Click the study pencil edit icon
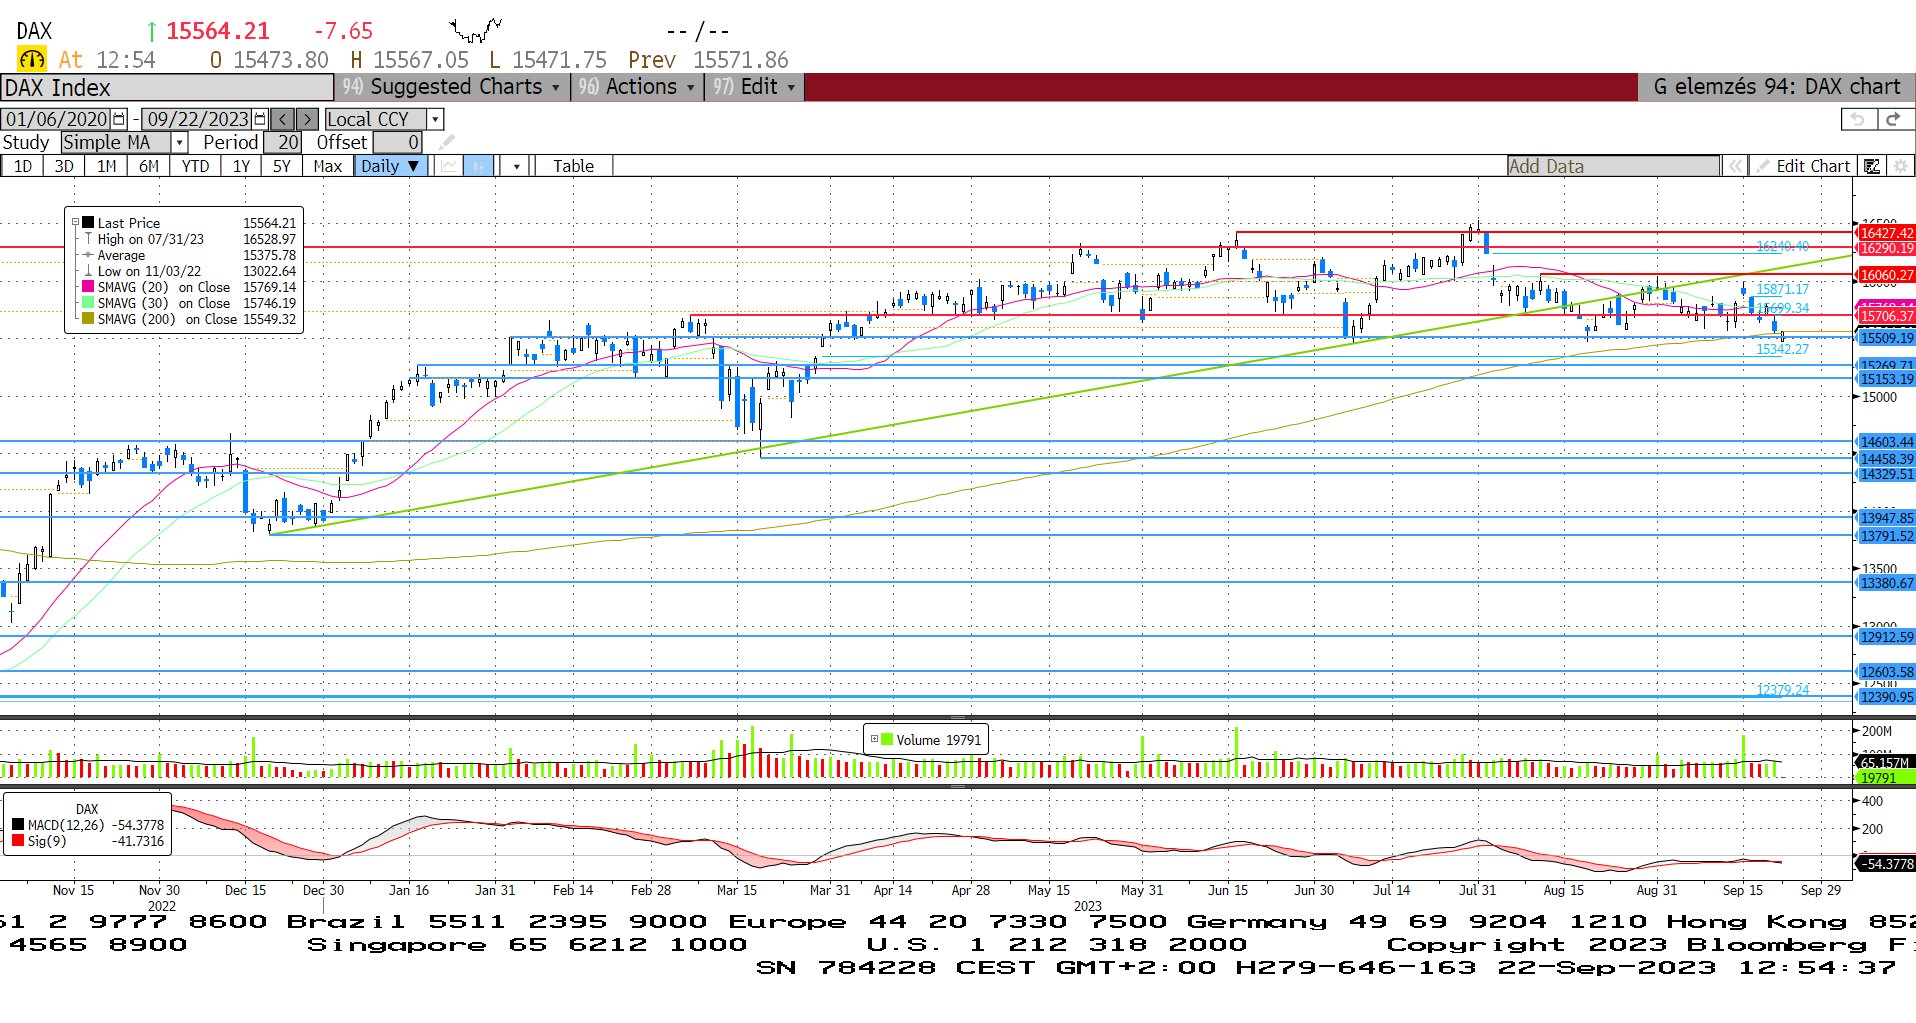Viewport: 1916px width, 1023px height. click(x=447, y=142)
